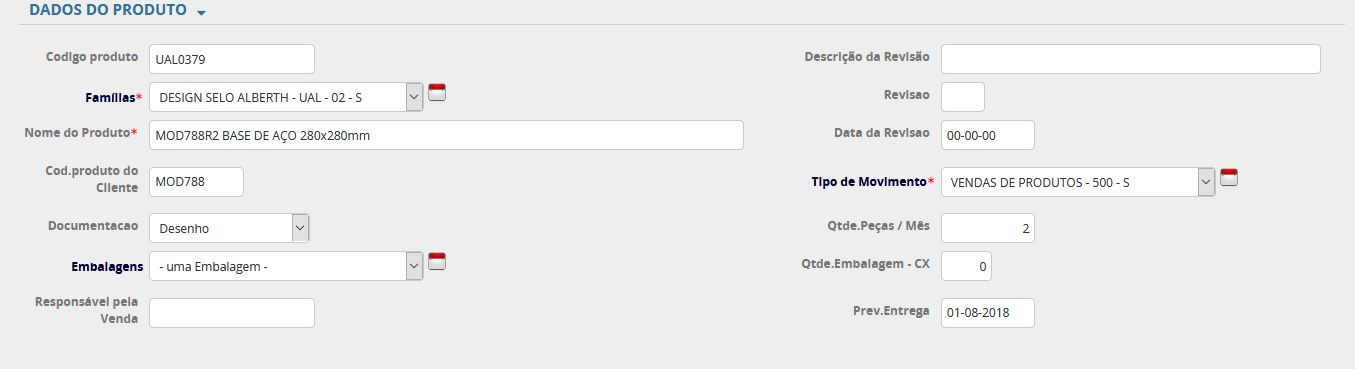Focus the Codigo produto field UAL0379
Viewport: 1355px width, 369px height.
click(x=232, y=59)
